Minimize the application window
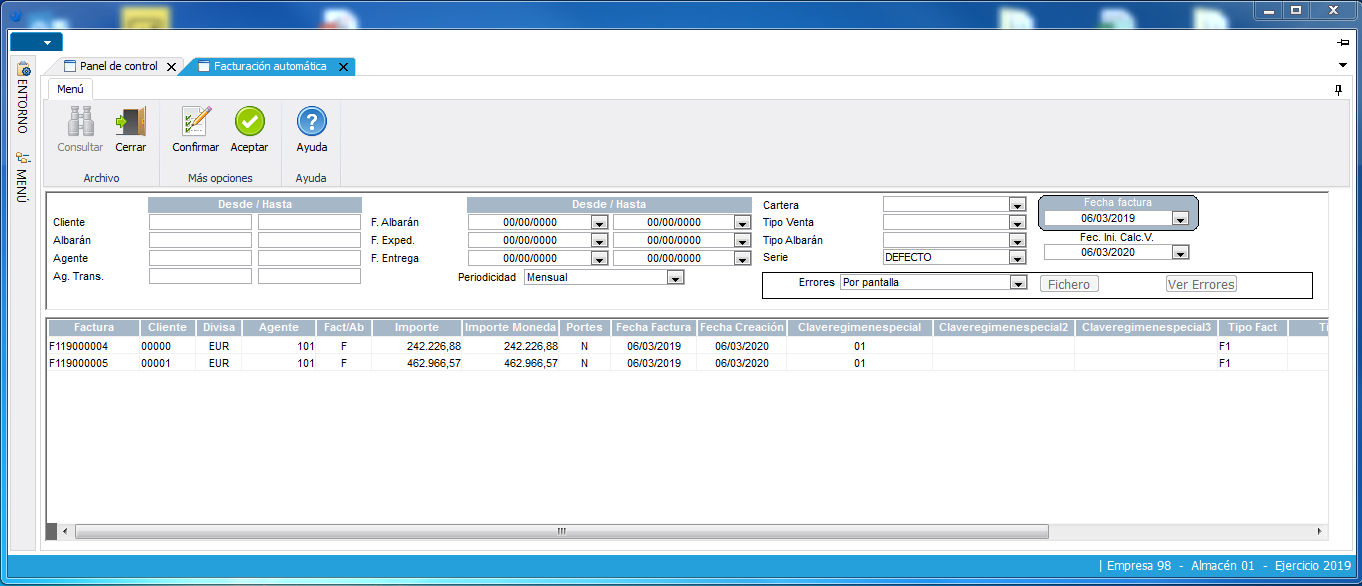Screen dimensions: 1362x586 click(1269, 10)
